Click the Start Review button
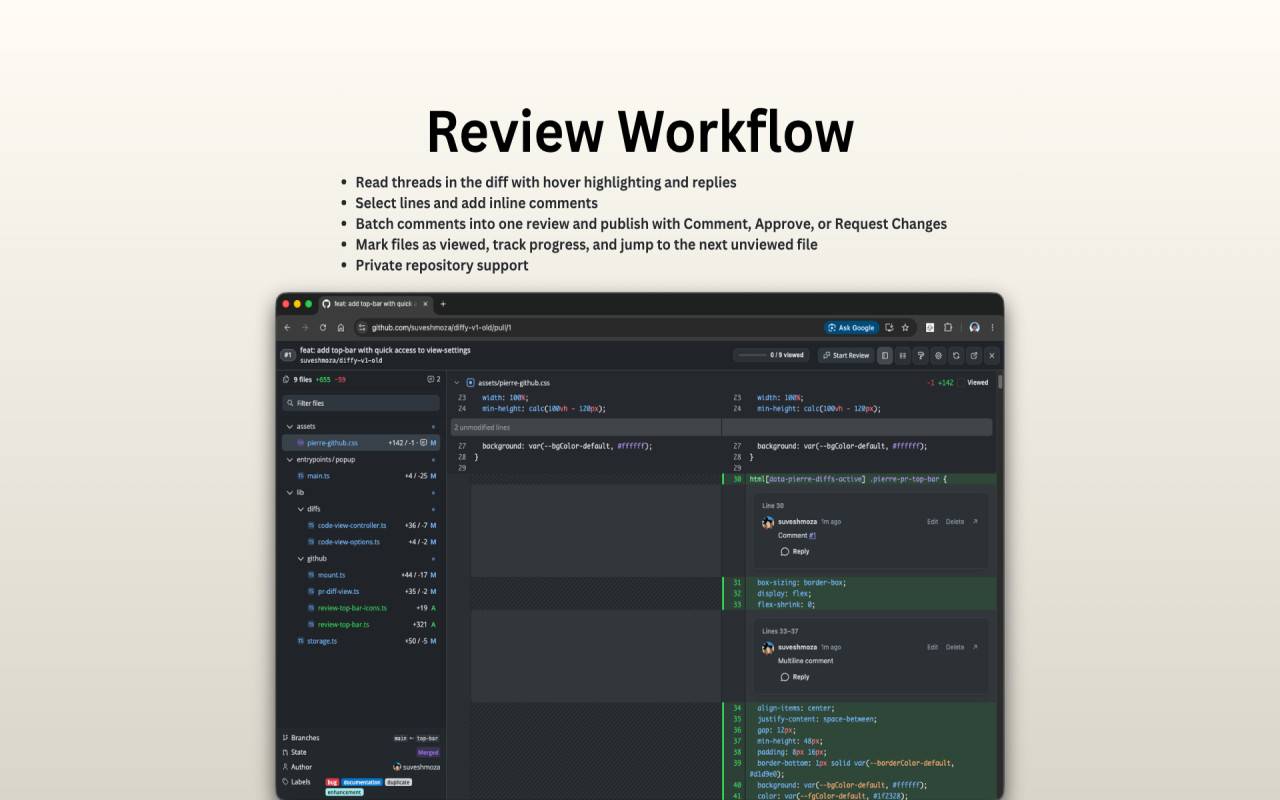 (x=845, y=355)
